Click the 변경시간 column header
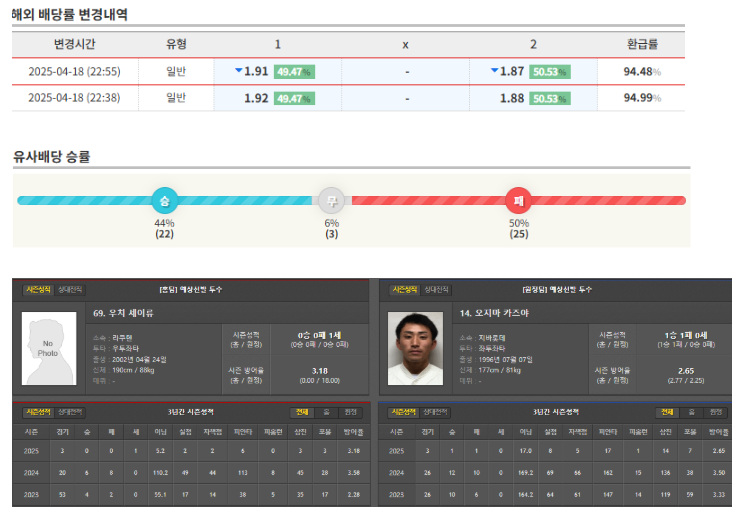Screen dimensions: 743x517 pos(74,45)
